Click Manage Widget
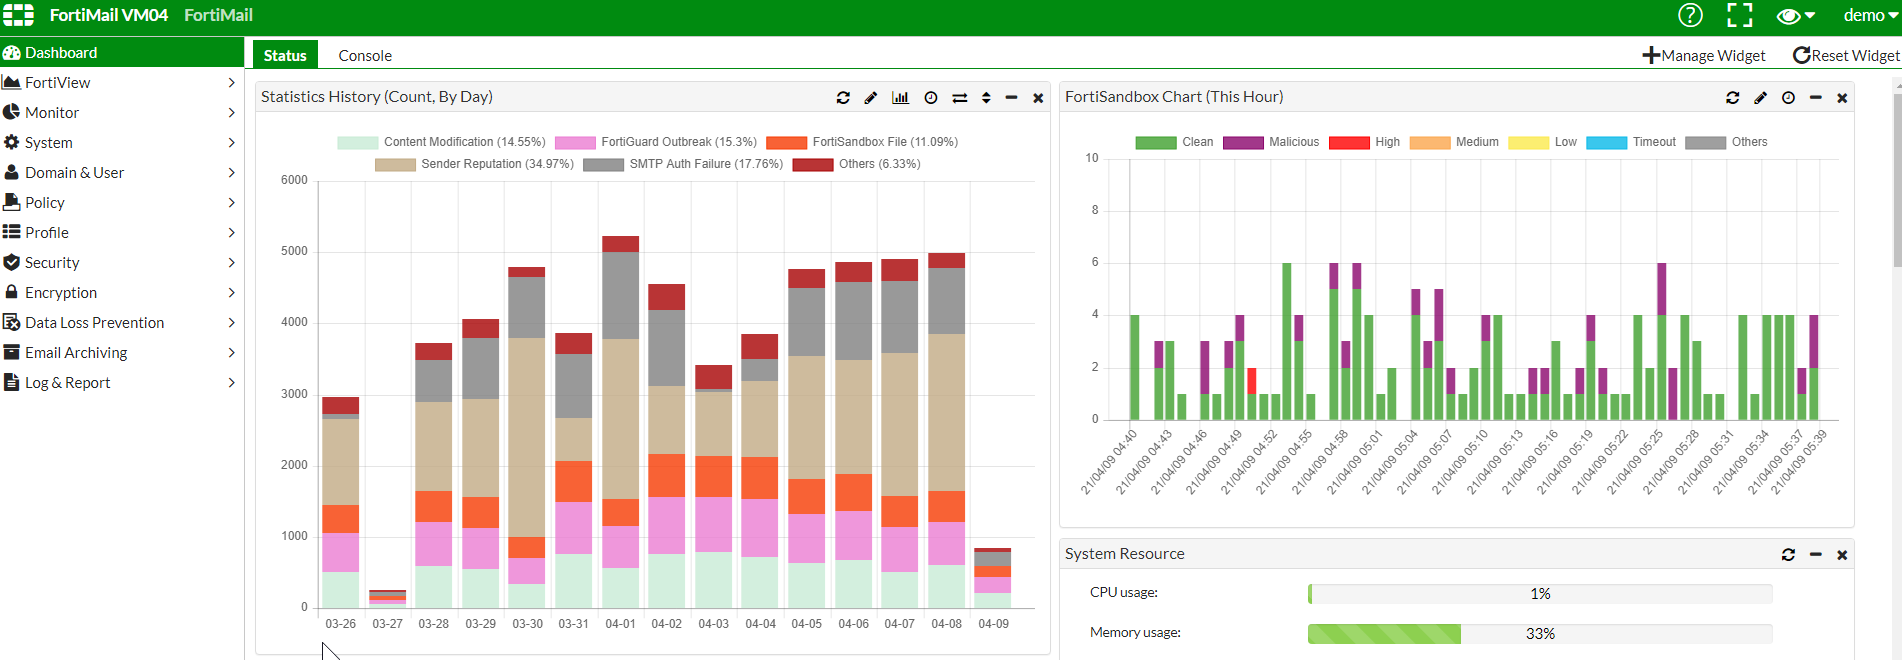 point(1704,55)
